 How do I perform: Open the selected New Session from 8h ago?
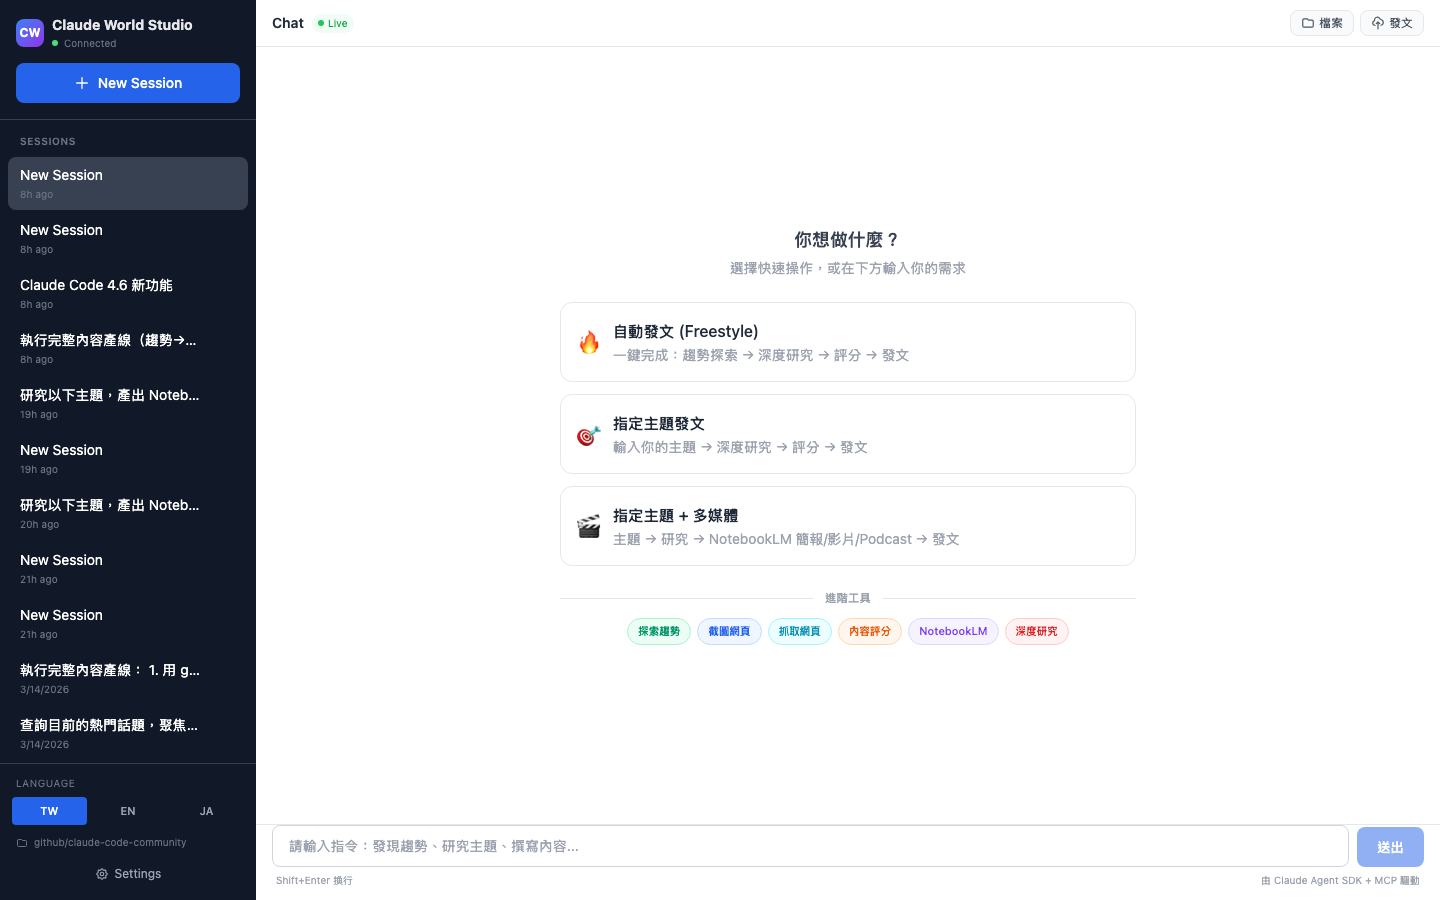pyautogui.click(x=128, y=184)
